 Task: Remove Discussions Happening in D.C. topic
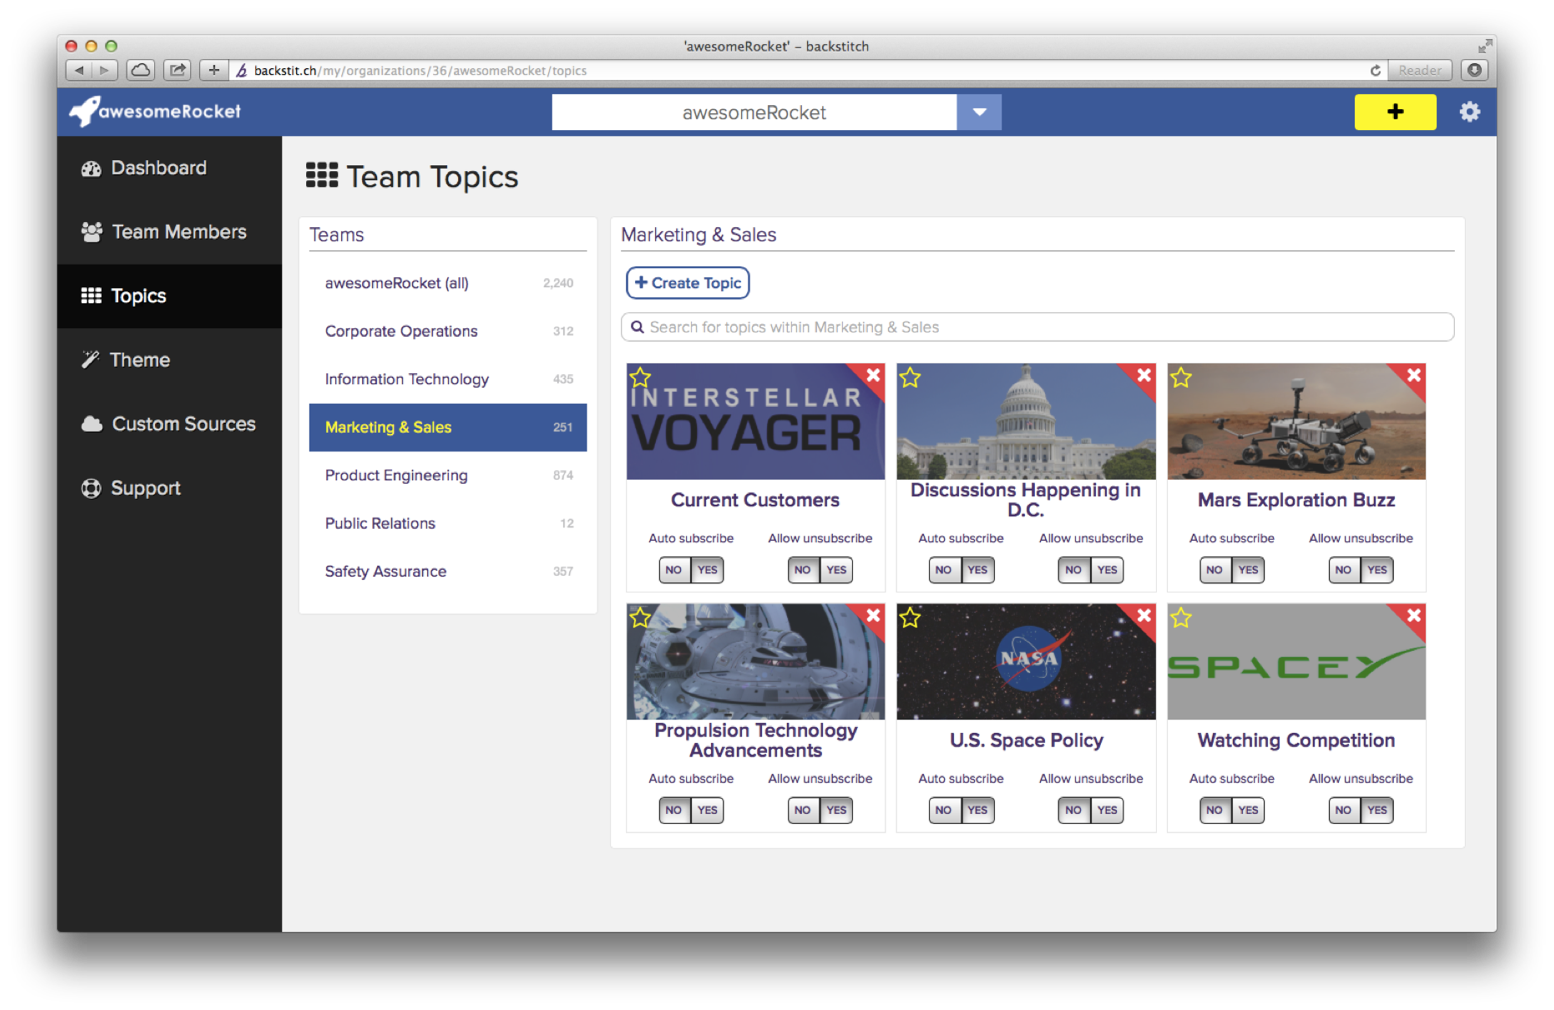point(1144,375)
